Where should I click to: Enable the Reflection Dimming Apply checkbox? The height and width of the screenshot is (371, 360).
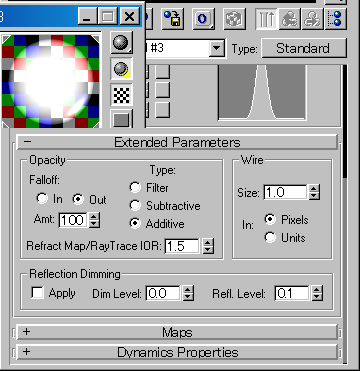[37, 293]
